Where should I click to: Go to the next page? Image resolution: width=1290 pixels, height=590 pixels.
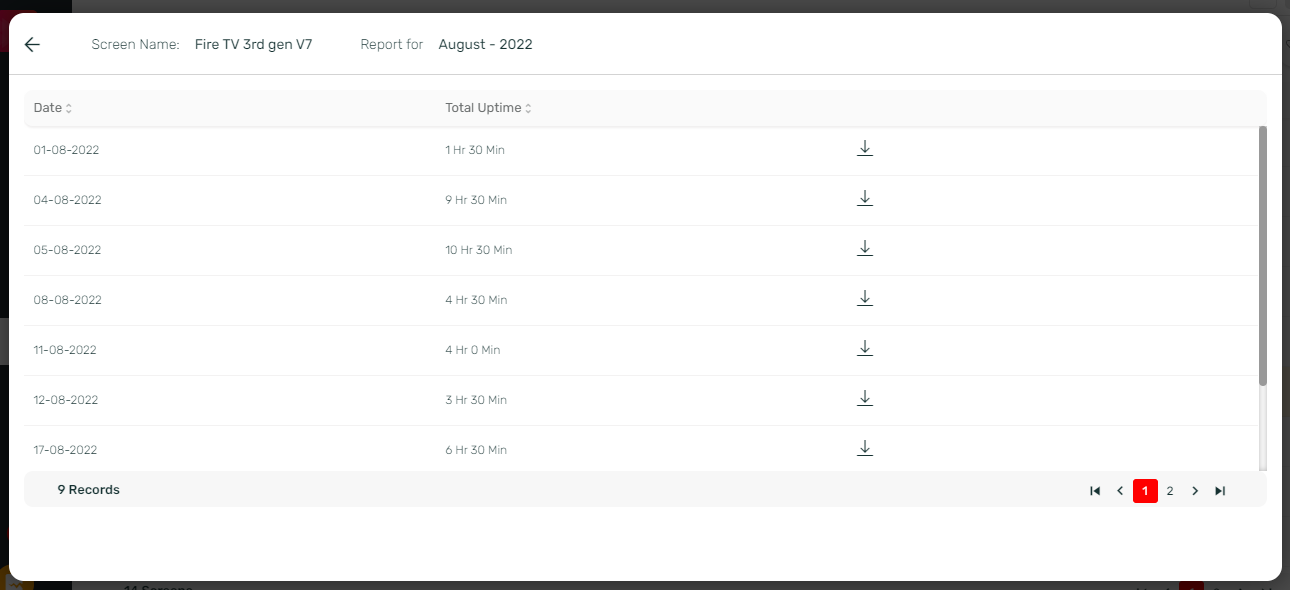[x=1195, y=491]
